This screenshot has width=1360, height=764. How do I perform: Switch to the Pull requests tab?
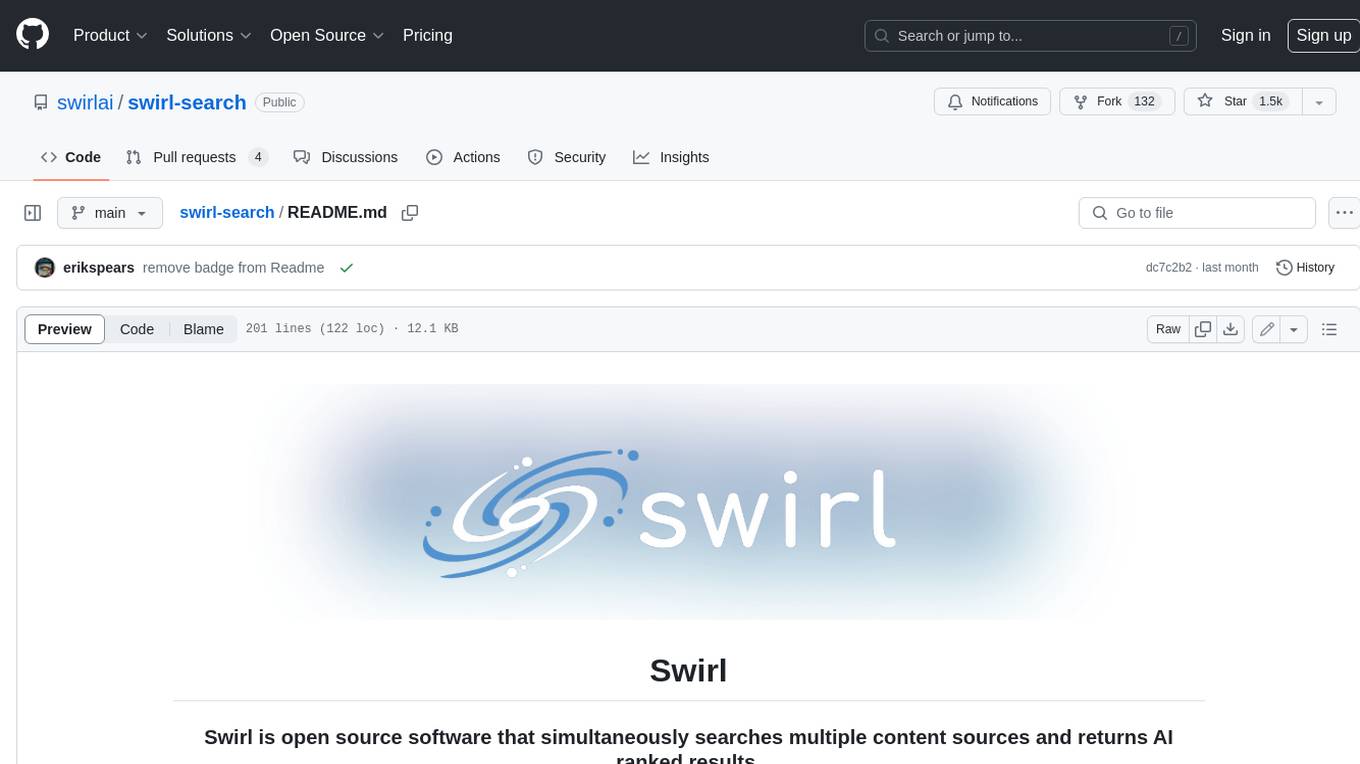(197, 157)
